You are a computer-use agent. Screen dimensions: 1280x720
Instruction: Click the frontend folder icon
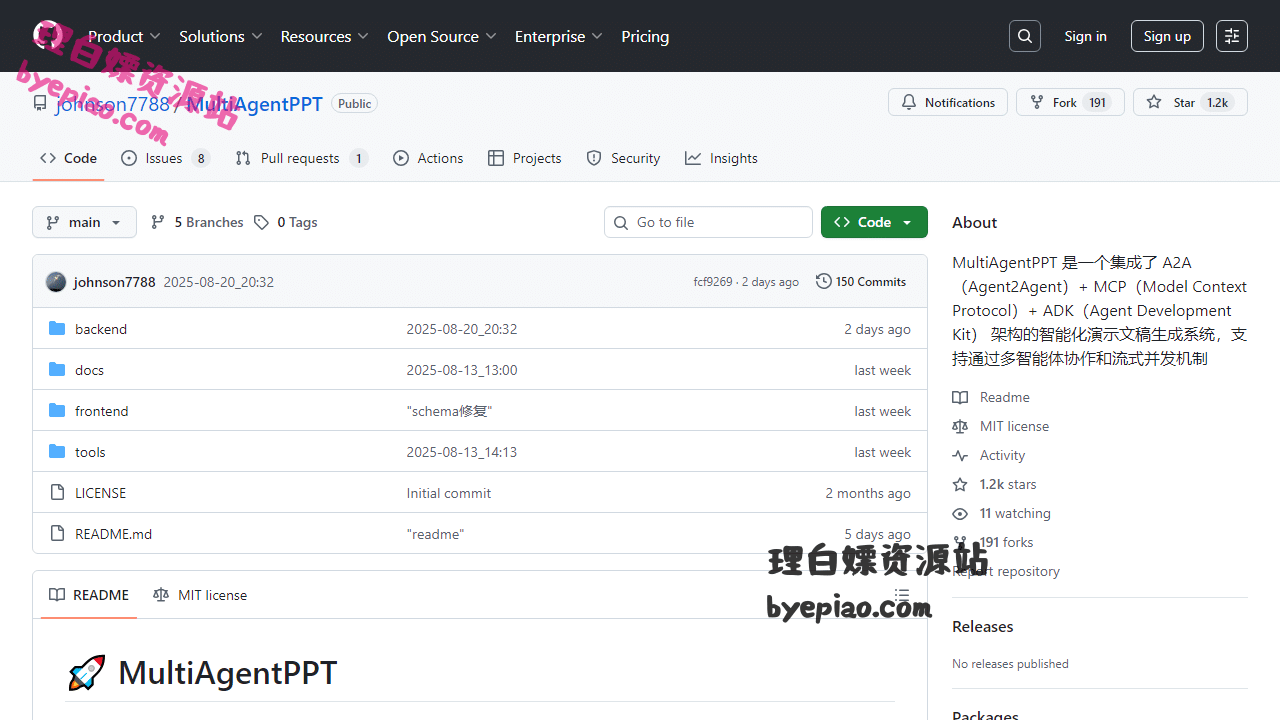[57, 411]
